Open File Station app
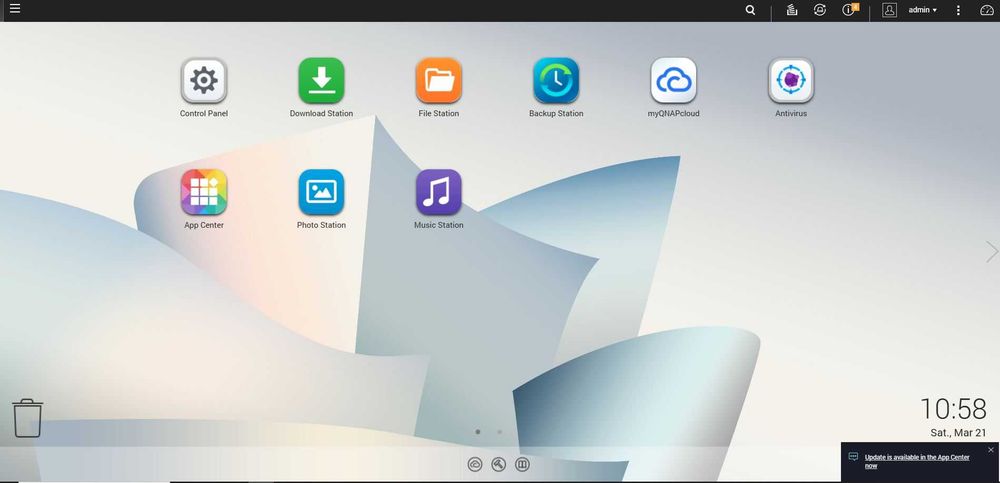The width and height of the screenshot is (1000, 483). [439, 80]
